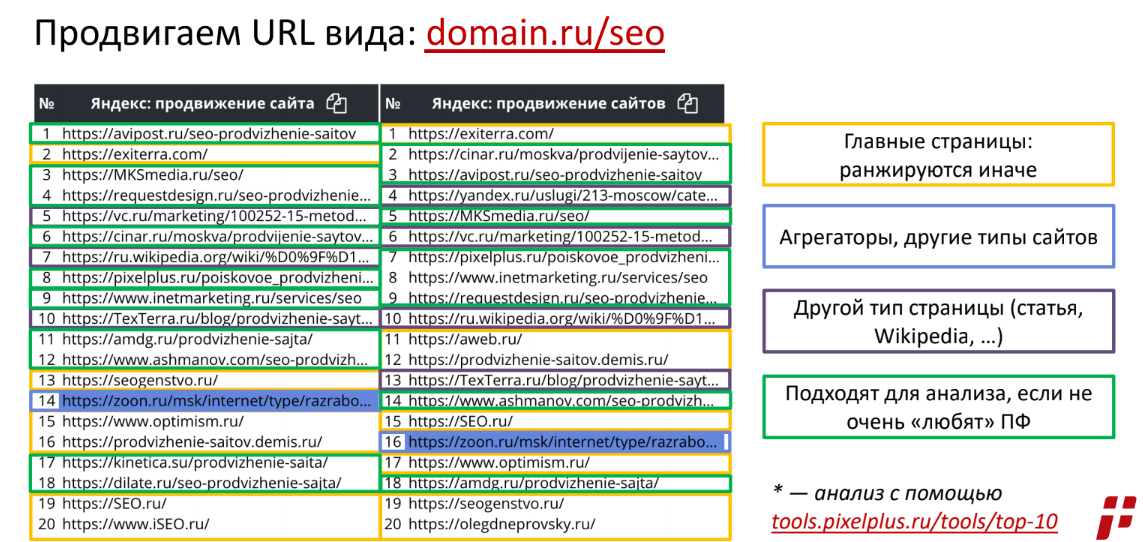Select the yellow «Главные страницы» legend box
This screenshot has width=1143, height=542.
[938, 155]
